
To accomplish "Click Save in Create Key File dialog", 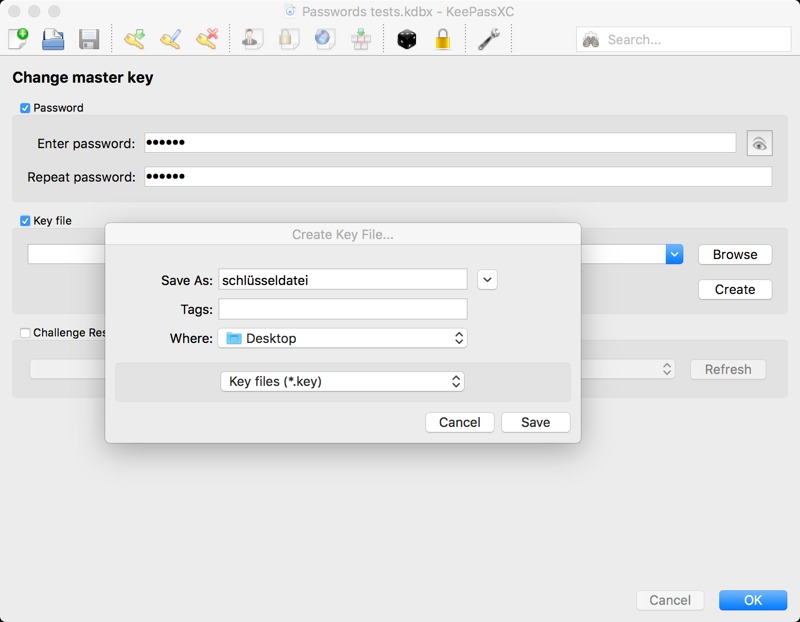I will 535,422.
